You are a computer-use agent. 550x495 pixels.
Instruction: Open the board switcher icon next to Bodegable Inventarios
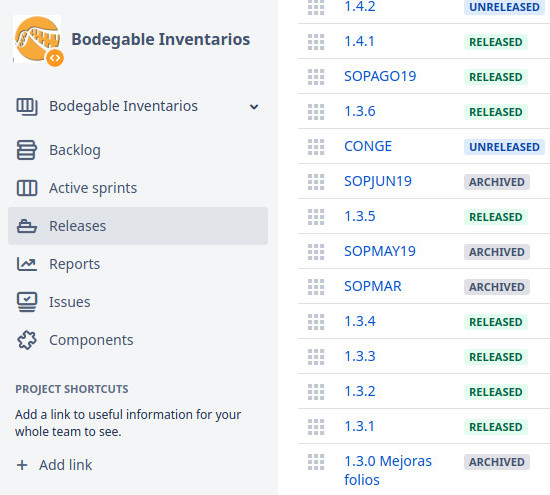click(27, 107)
